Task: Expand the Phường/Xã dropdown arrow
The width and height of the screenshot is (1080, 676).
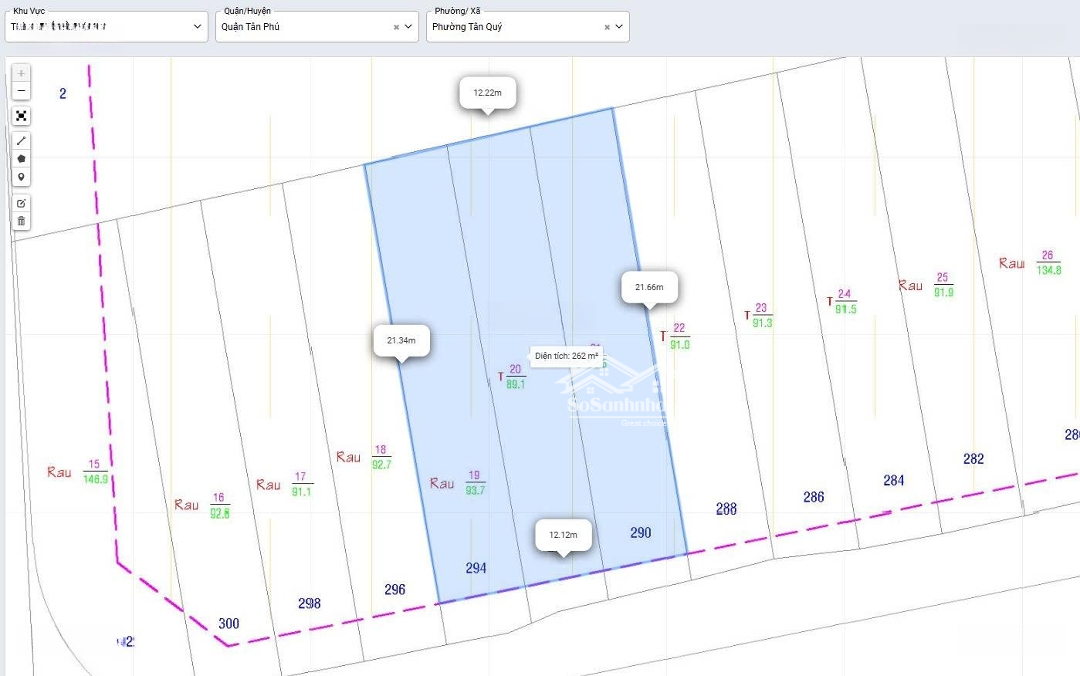Action: tap(619, 27)
